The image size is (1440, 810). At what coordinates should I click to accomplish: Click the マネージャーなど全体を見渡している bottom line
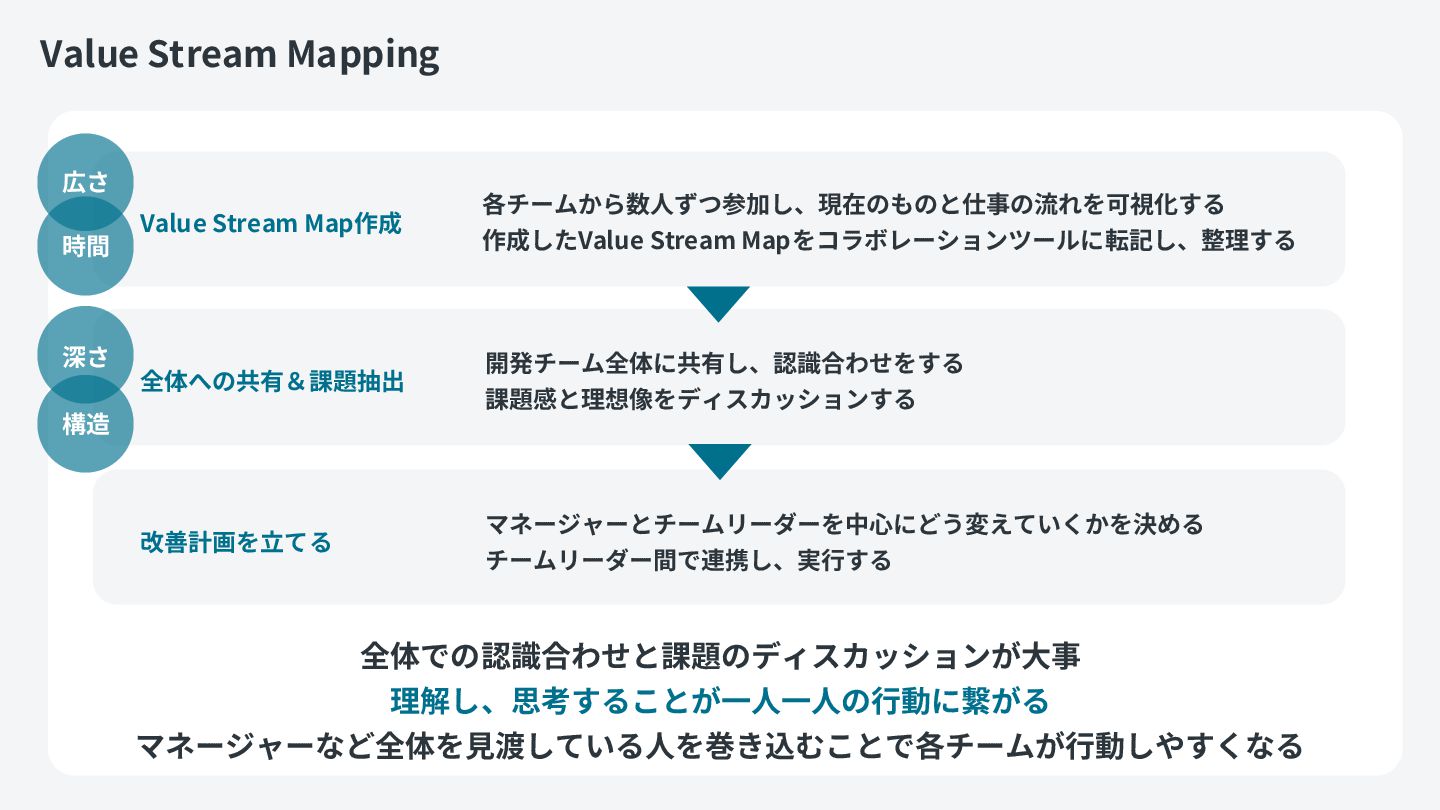coord(720,746)
